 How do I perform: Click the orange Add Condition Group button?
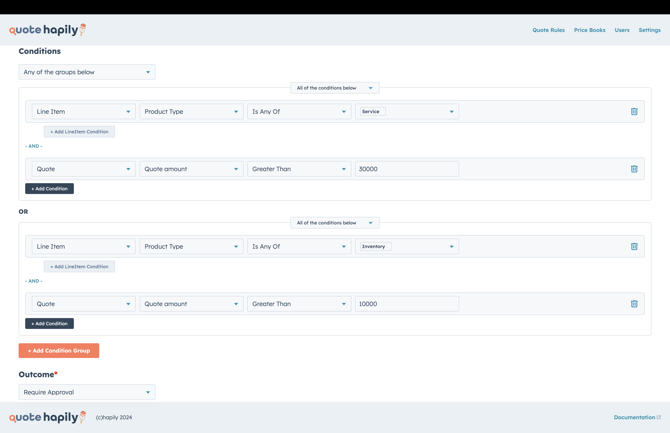tap(59, 351)
